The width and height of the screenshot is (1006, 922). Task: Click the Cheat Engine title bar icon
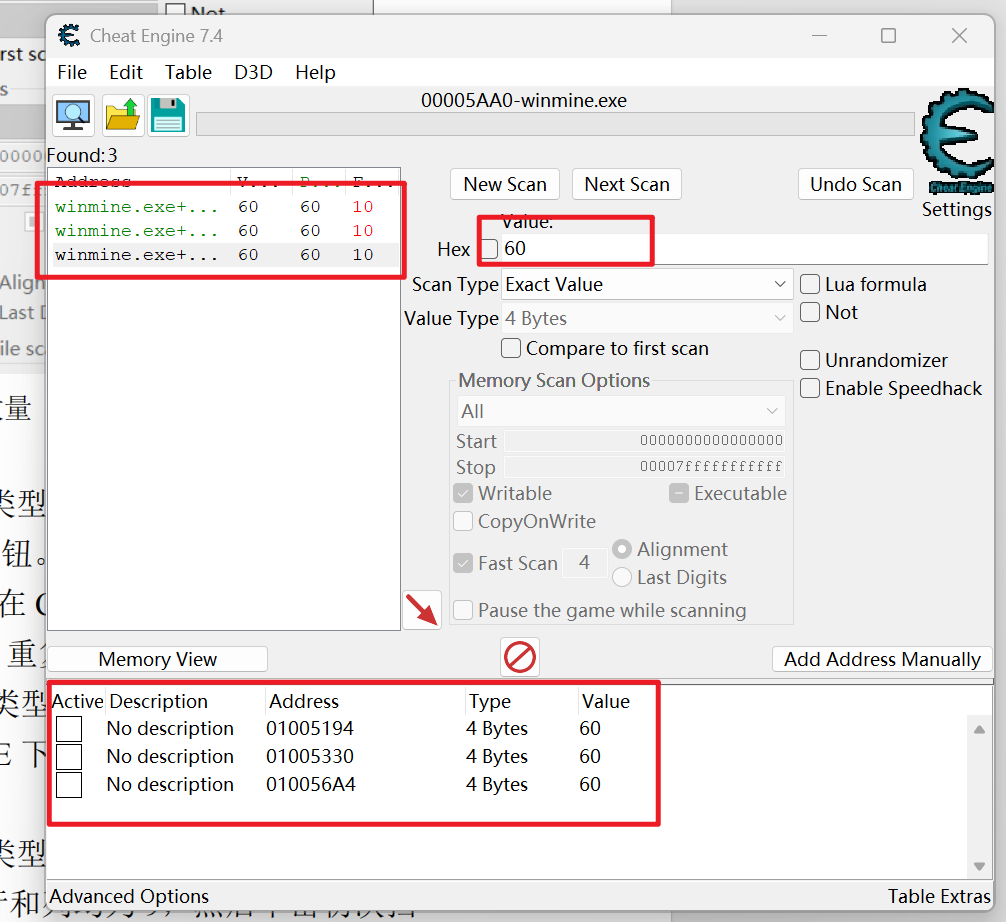pos(69,35)
